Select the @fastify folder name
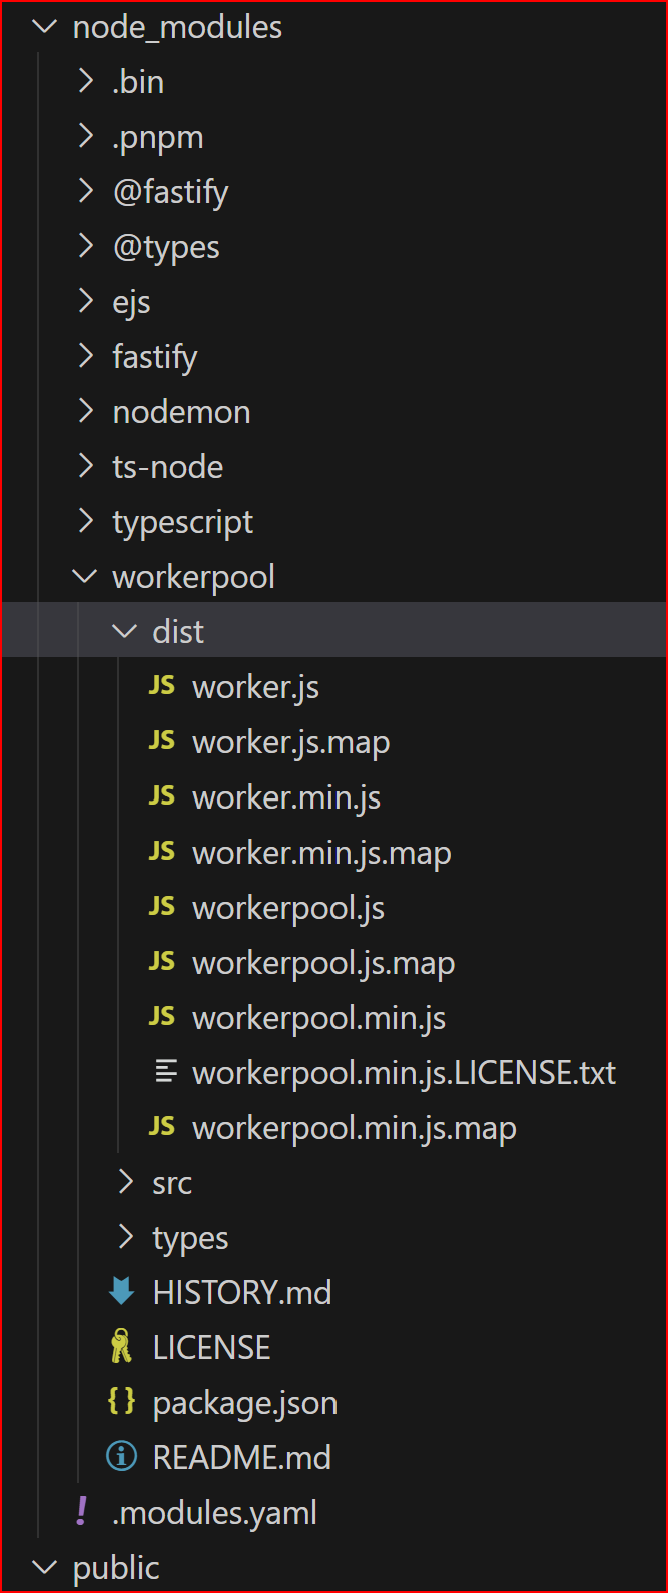 click(170, 193)
